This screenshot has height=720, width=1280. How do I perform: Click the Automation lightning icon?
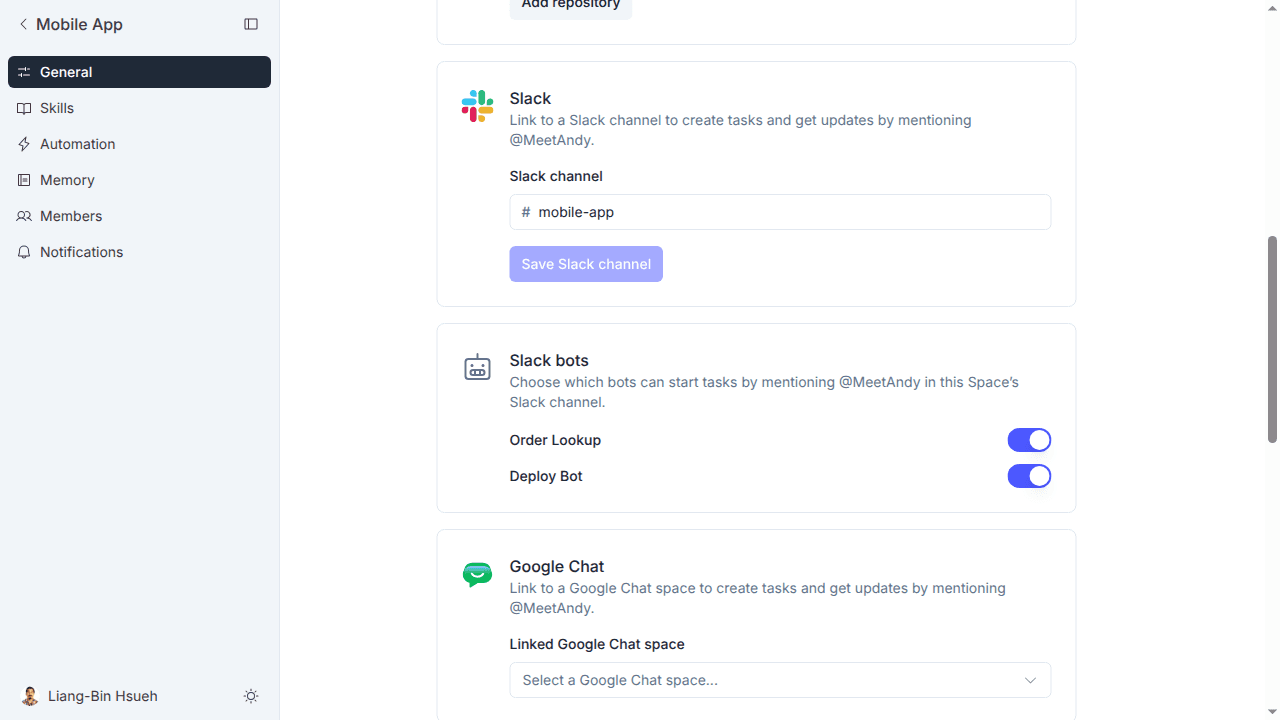[24, 144]
